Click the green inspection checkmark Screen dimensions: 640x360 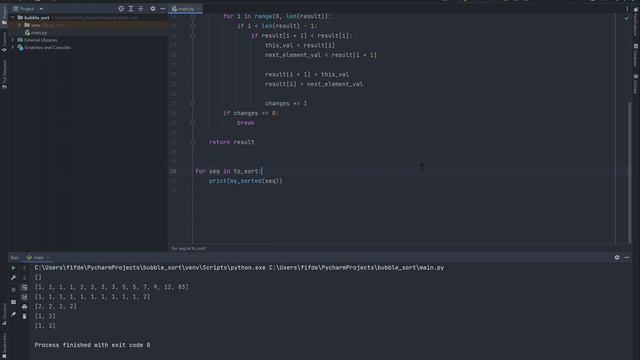[x=627, y=18]
